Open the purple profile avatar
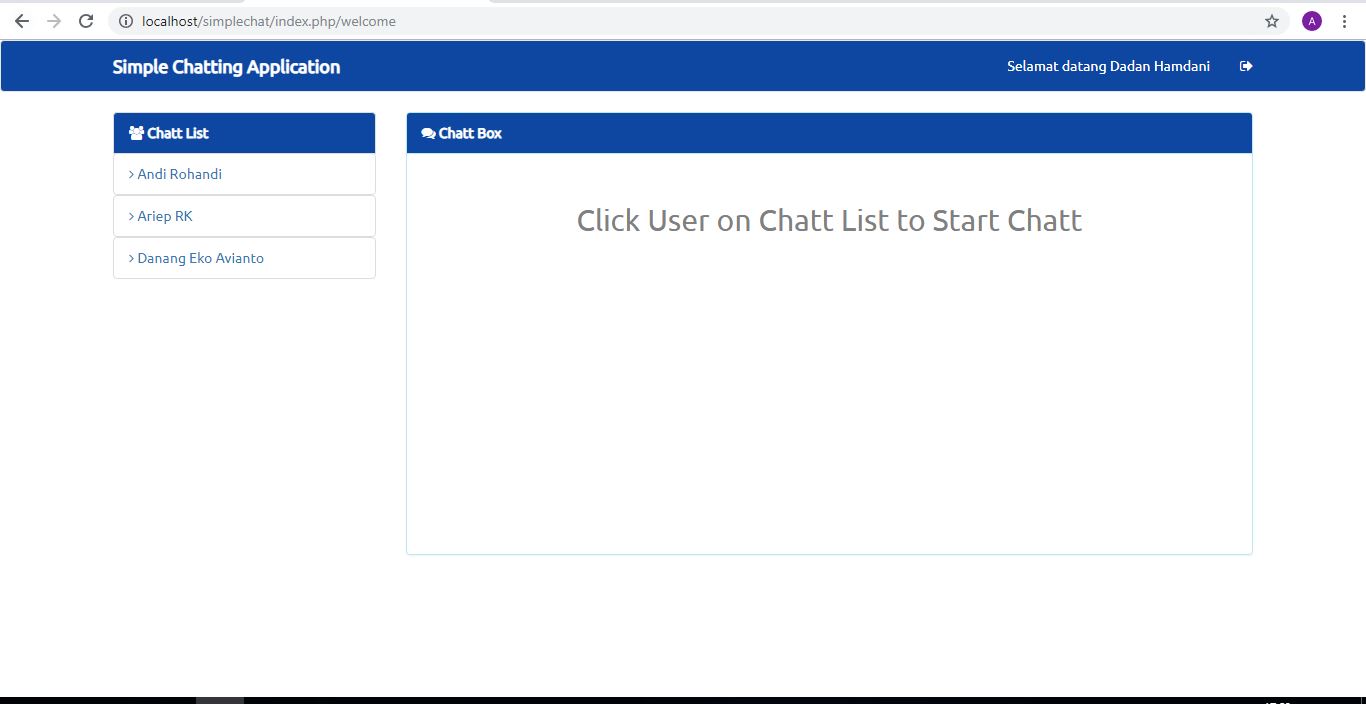This screenshot has width=1366, height=704. point(1312,21)
